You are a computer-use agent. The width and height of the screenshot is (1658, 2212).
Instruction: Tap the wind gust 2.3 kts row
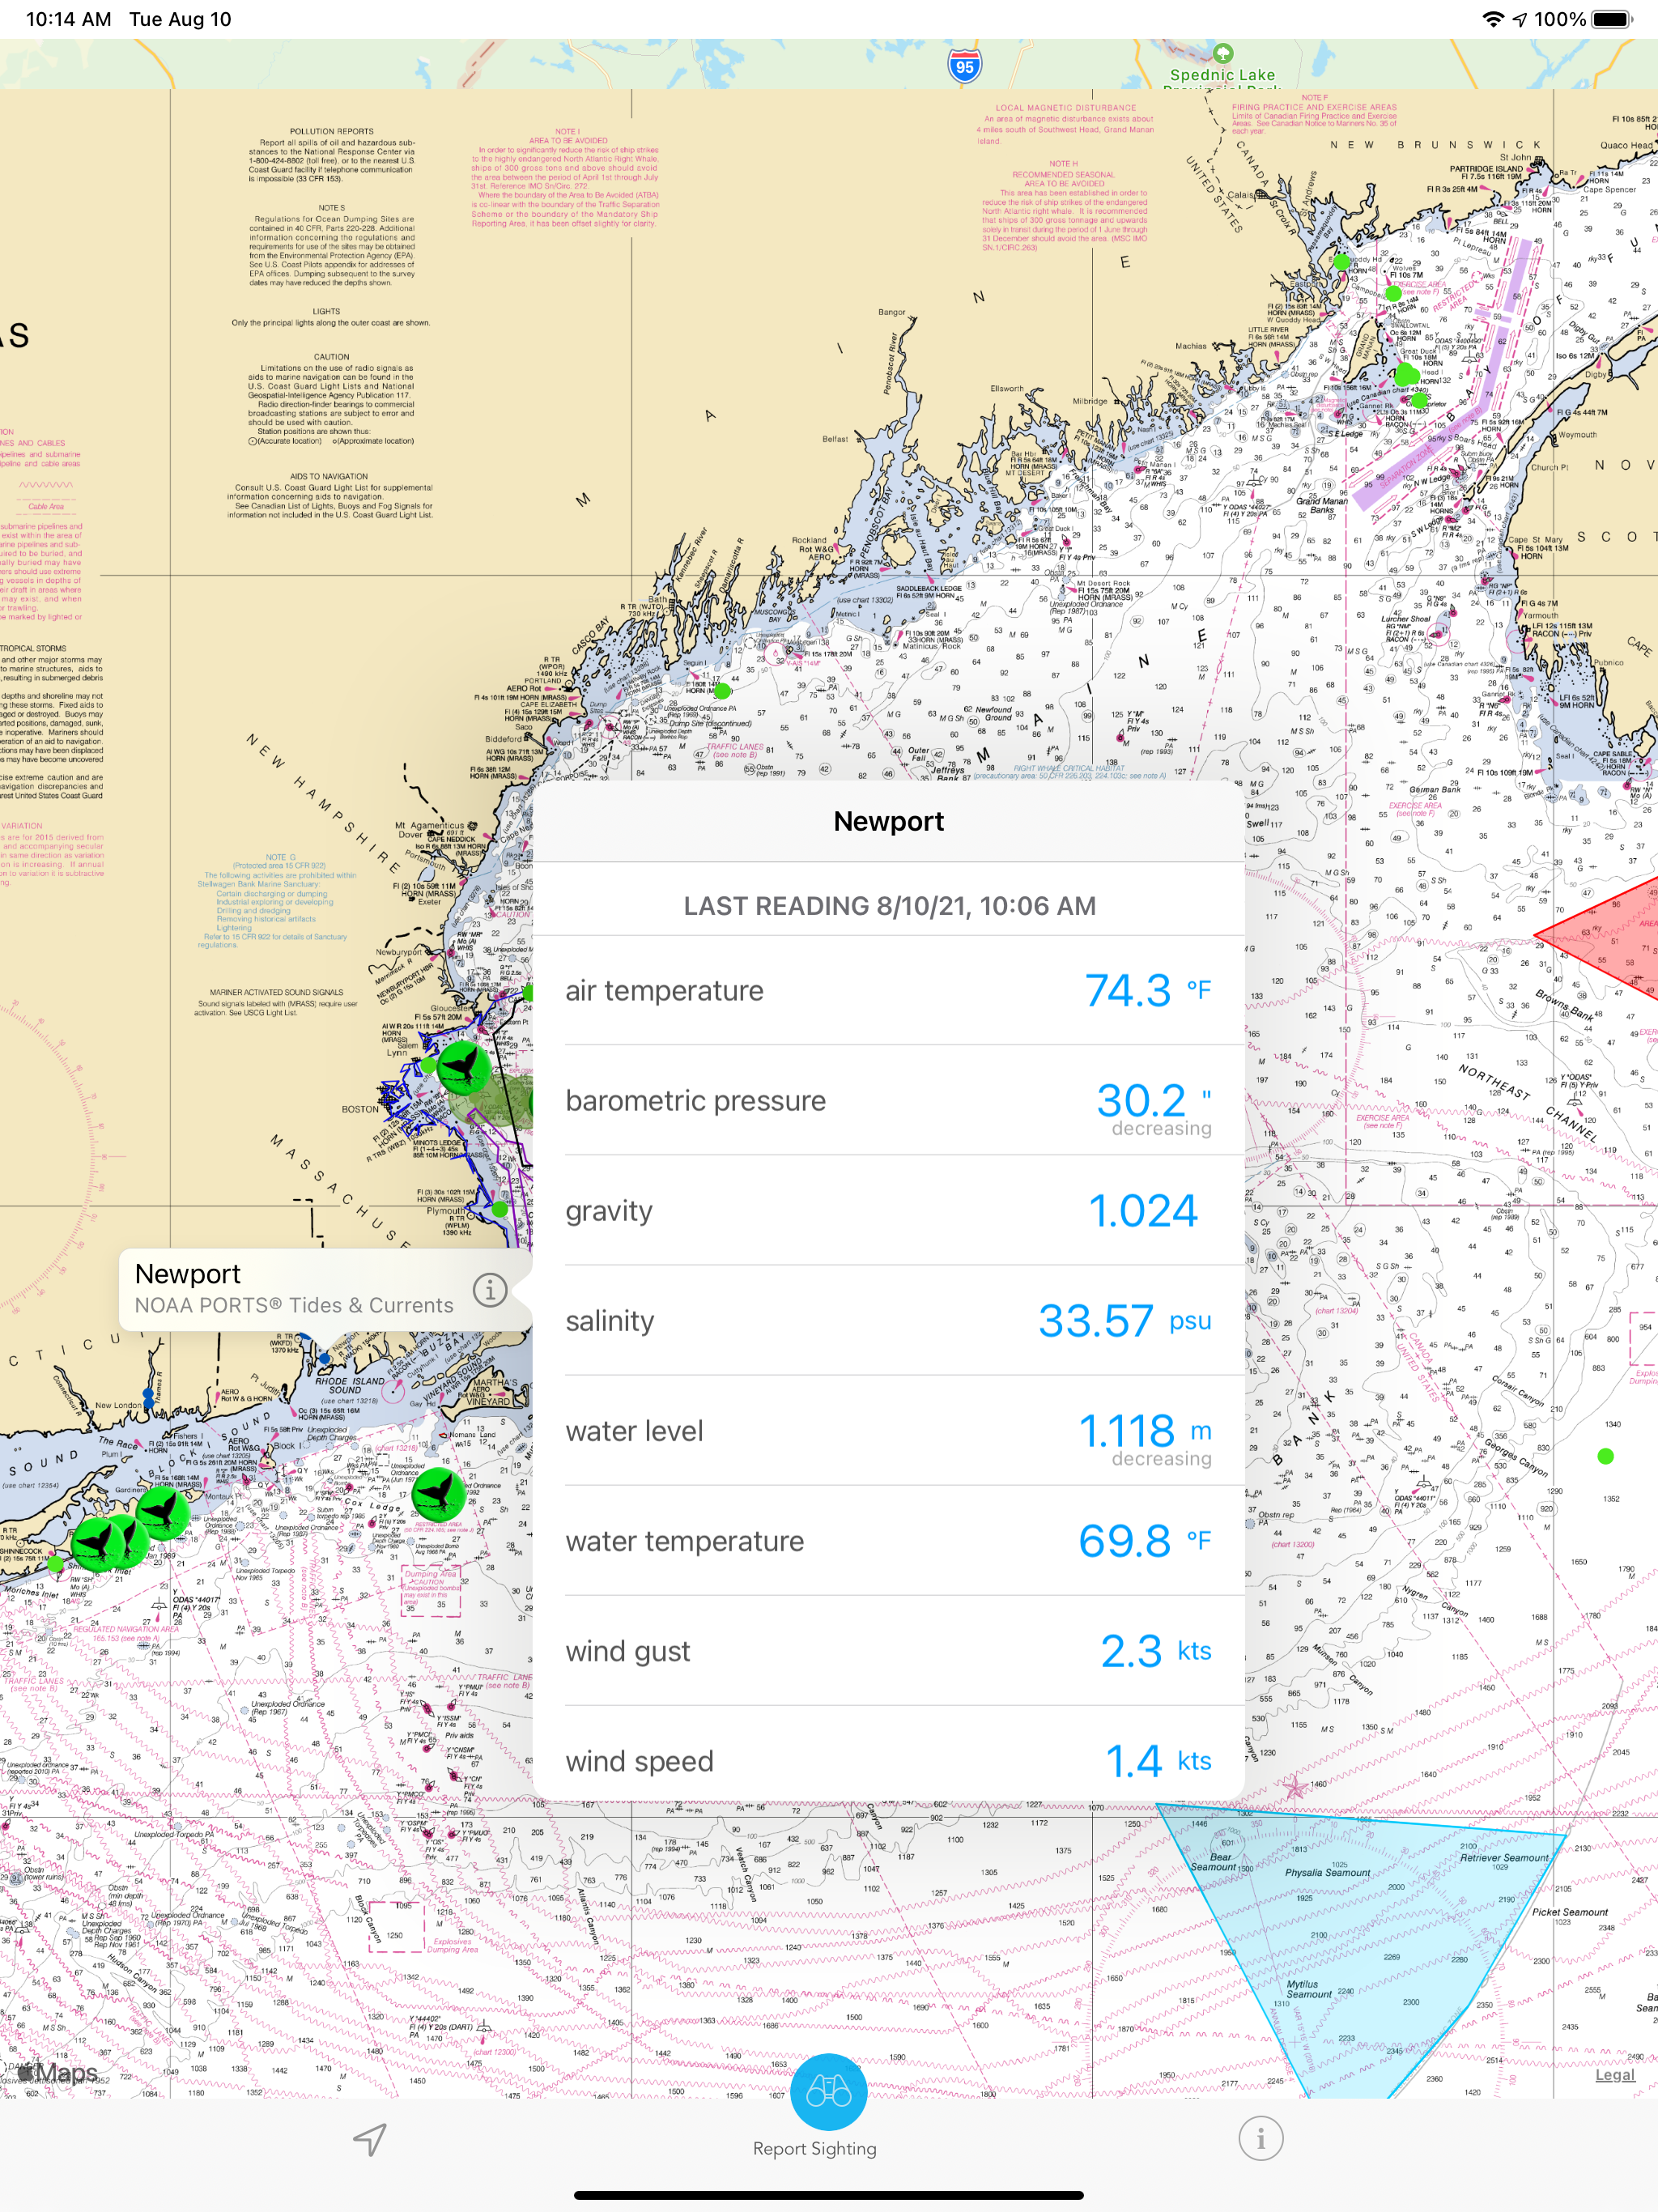[888, 1650]
